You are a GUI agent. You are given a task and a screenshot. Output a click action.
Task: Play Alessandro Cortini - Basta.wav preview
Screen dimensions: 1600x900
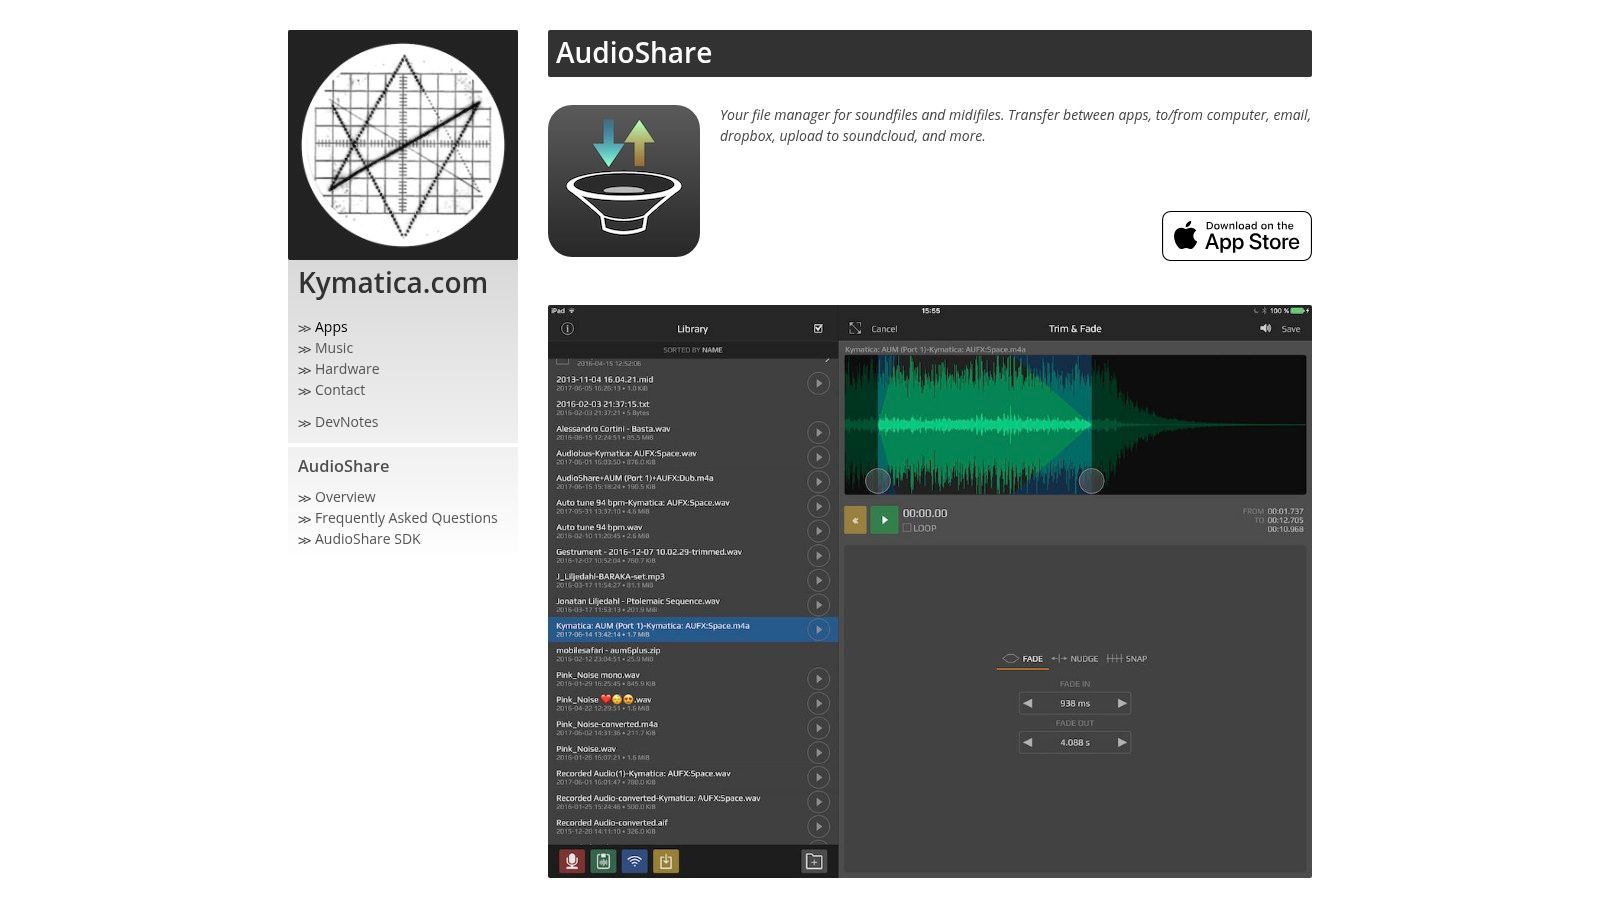[818, 432]
